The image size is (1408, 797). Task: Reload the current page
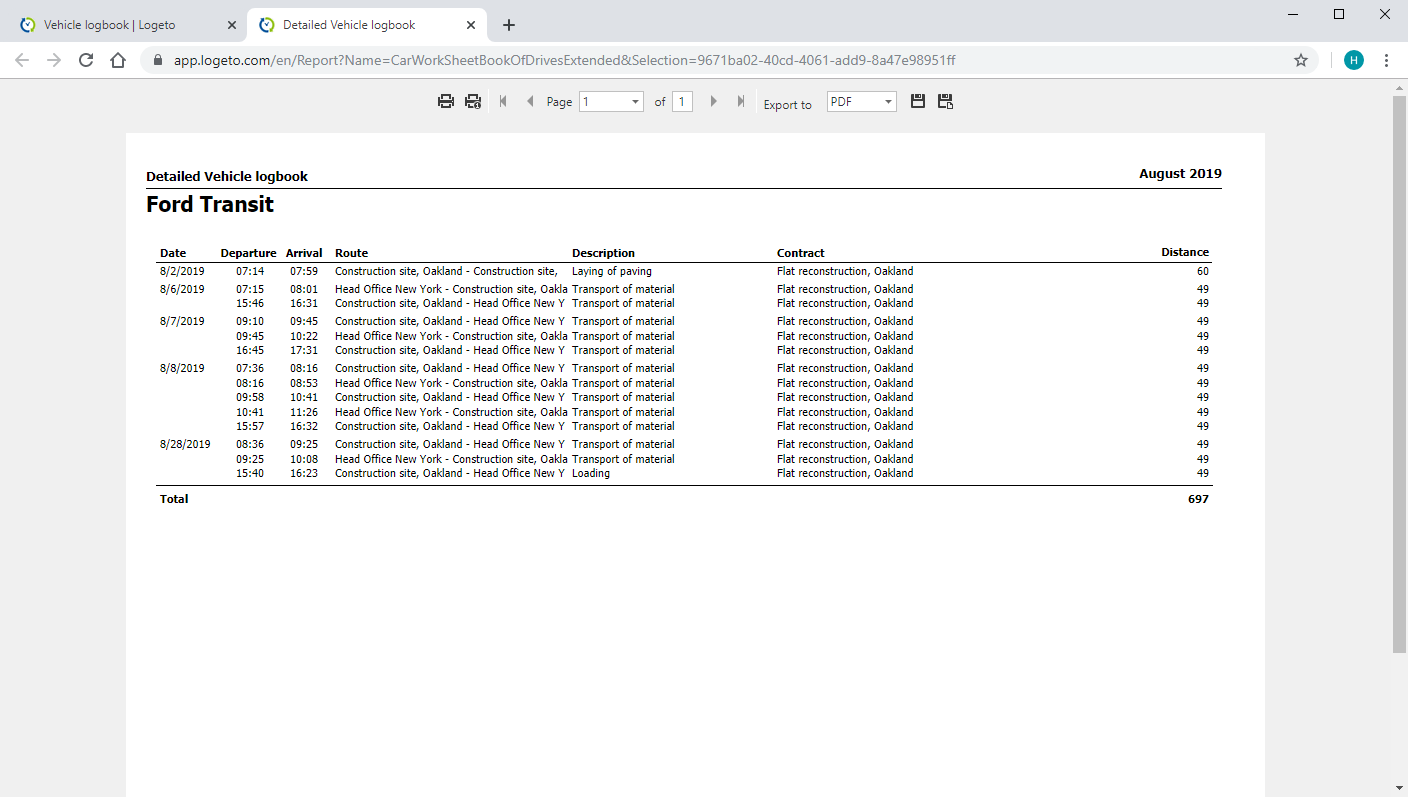pos(86,60)
